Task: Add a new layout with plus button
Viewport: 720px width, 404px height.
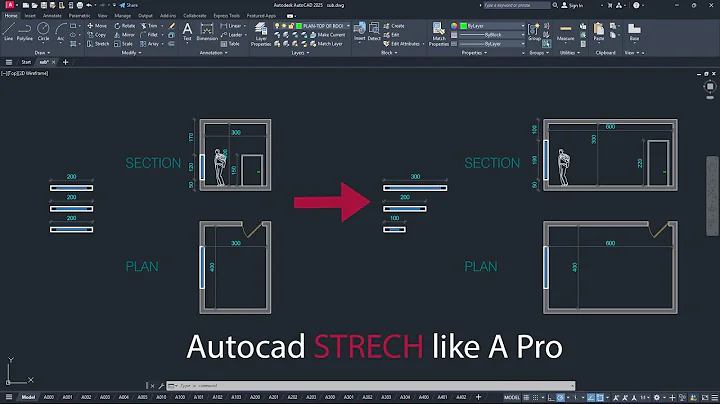Action: [x=478, y=397]
